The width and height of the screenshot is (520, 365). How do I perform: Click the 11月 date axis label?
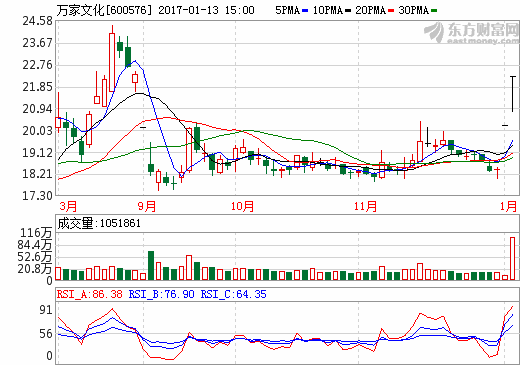tap(365, 206)
